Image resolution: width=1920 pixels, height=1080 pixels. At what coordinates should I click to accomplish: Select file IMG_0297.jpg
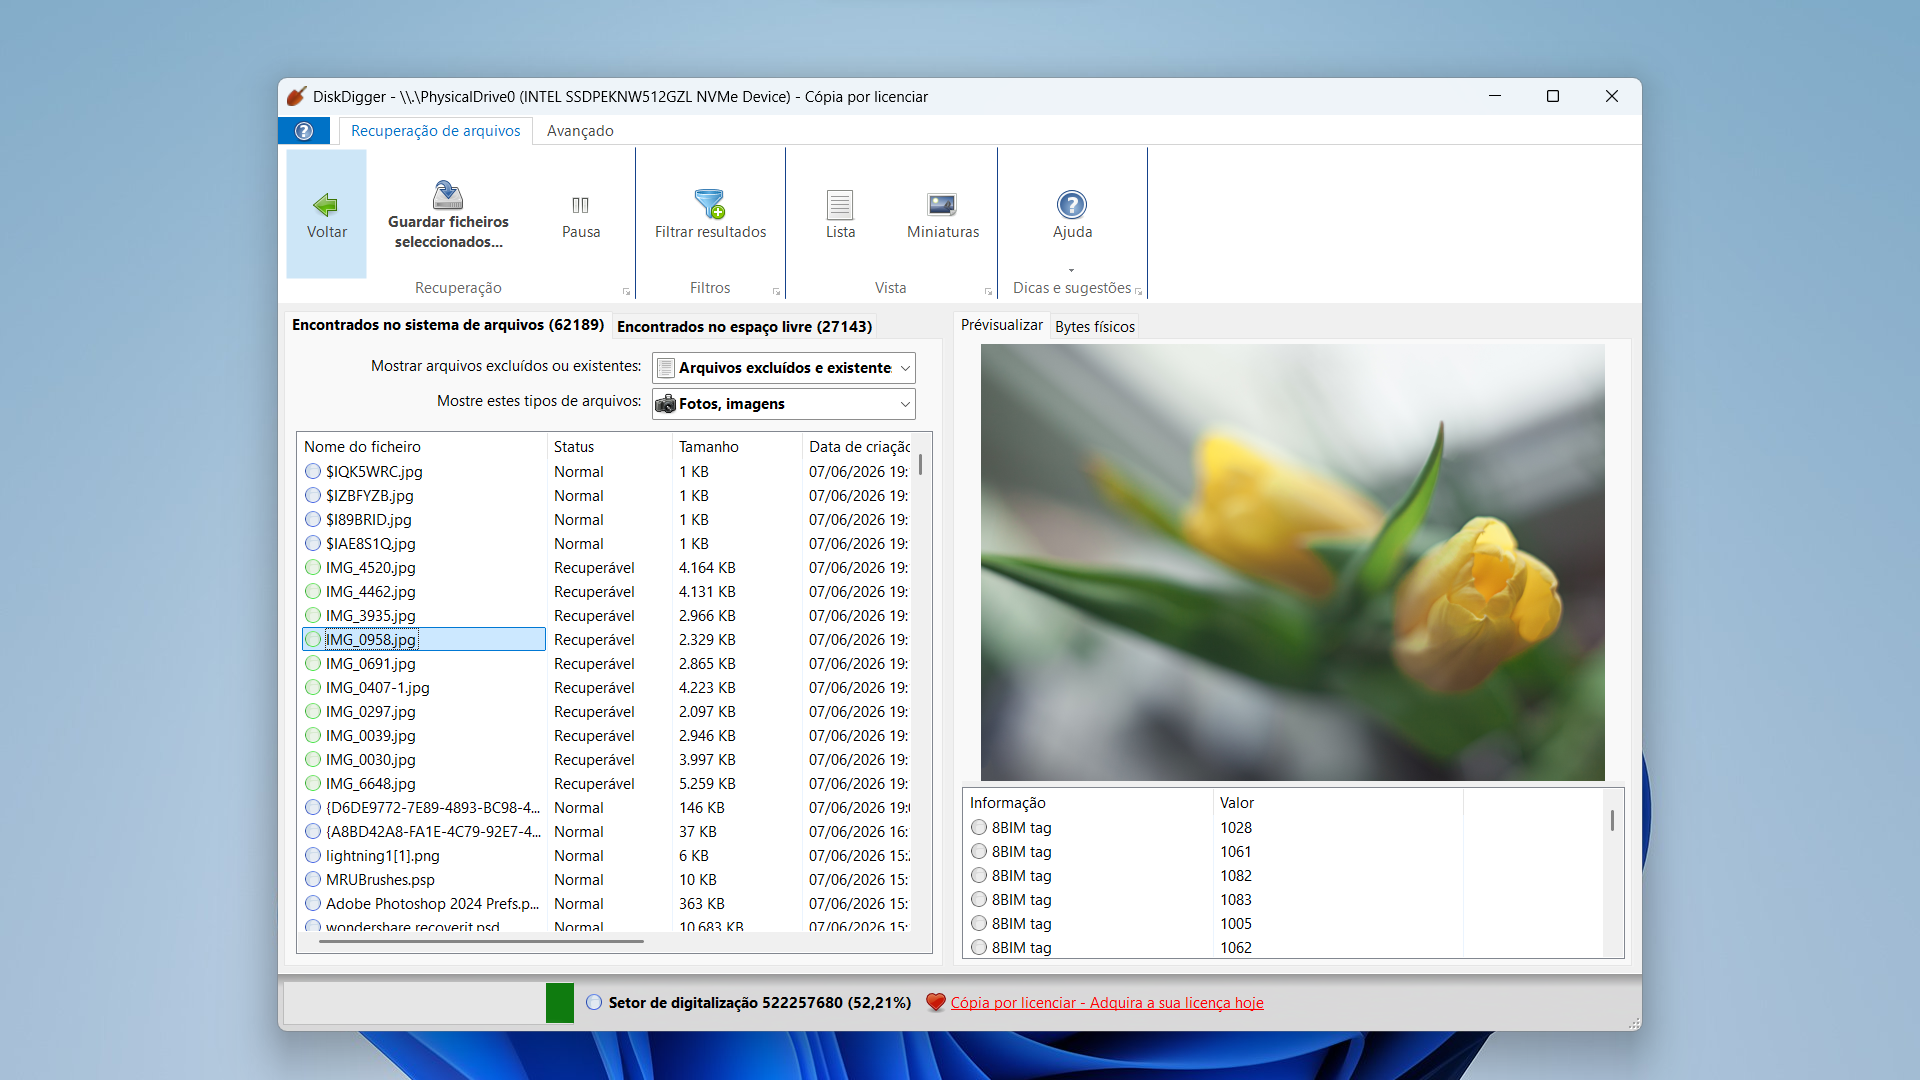(x=370, y=711)
